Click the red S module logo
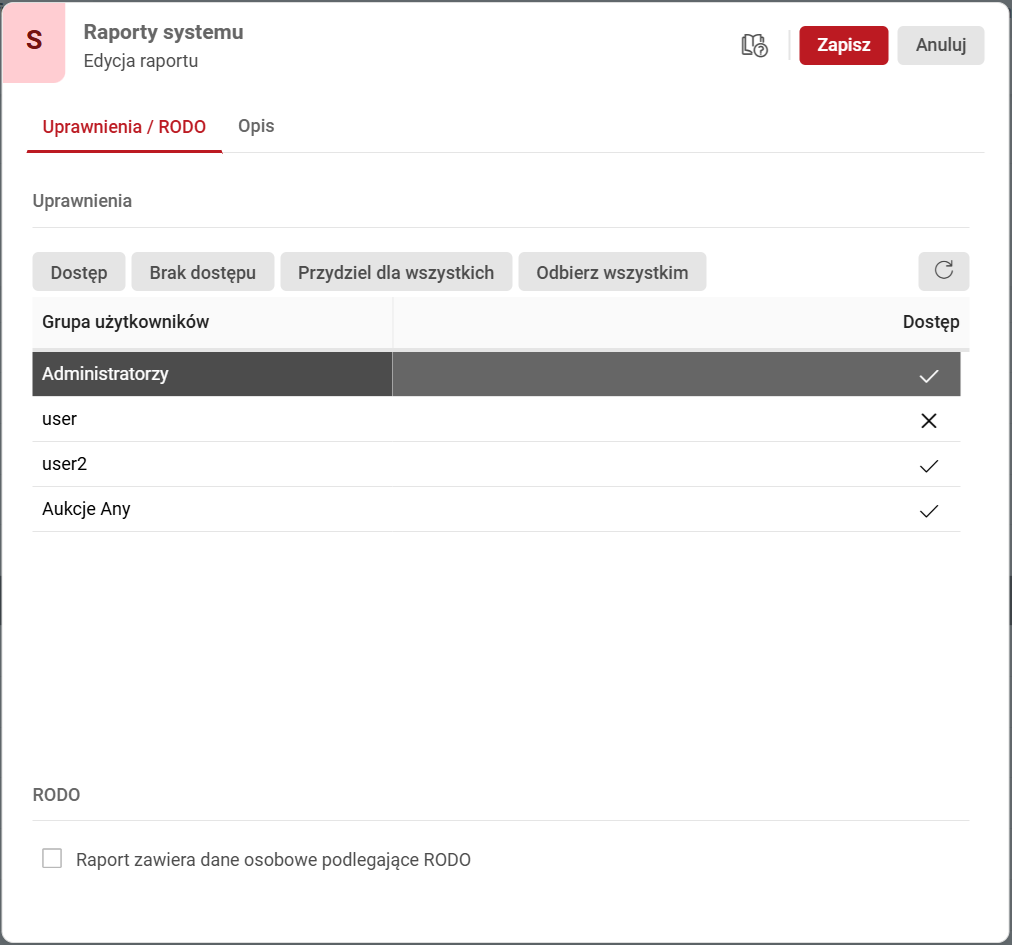The image size is (1012, 945). (34, 41)
